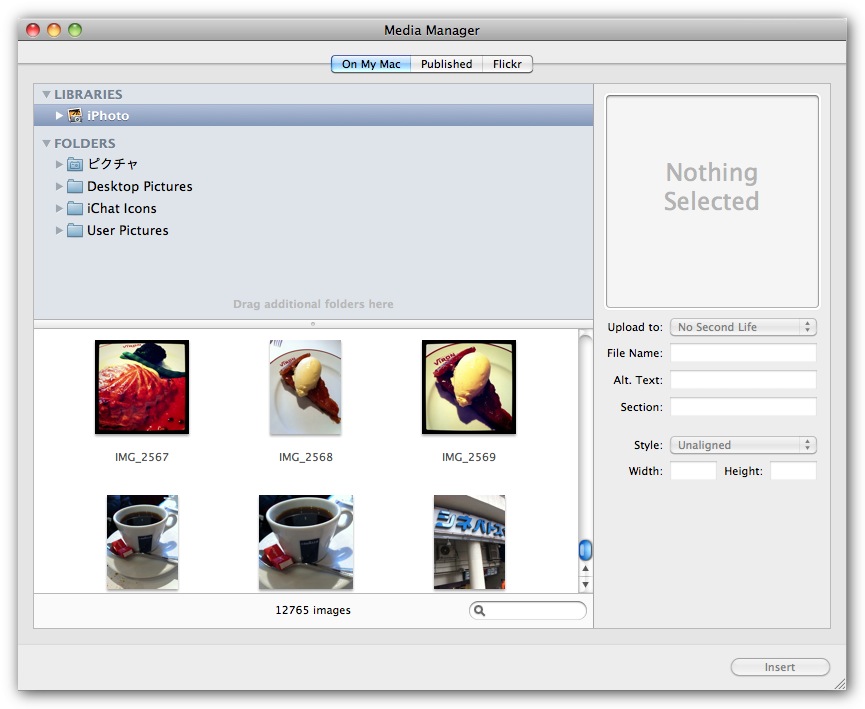This screenshot has height=709, width=865.
Task: Select the On My Mac tab
Action: (370, 64)
